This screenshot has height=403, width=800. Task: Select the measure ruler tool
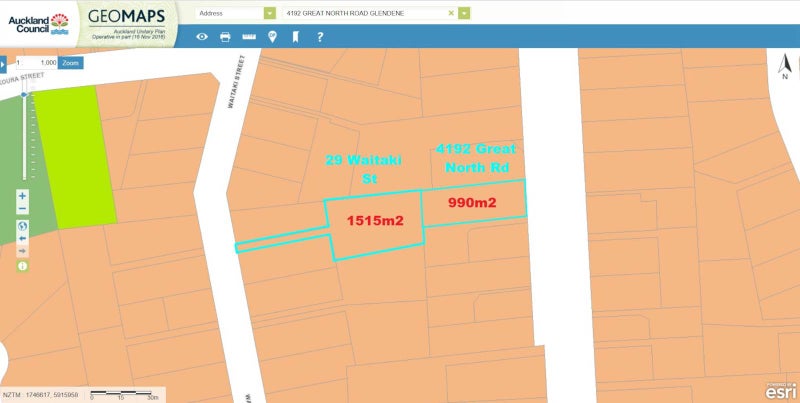(x=249, y=37)
